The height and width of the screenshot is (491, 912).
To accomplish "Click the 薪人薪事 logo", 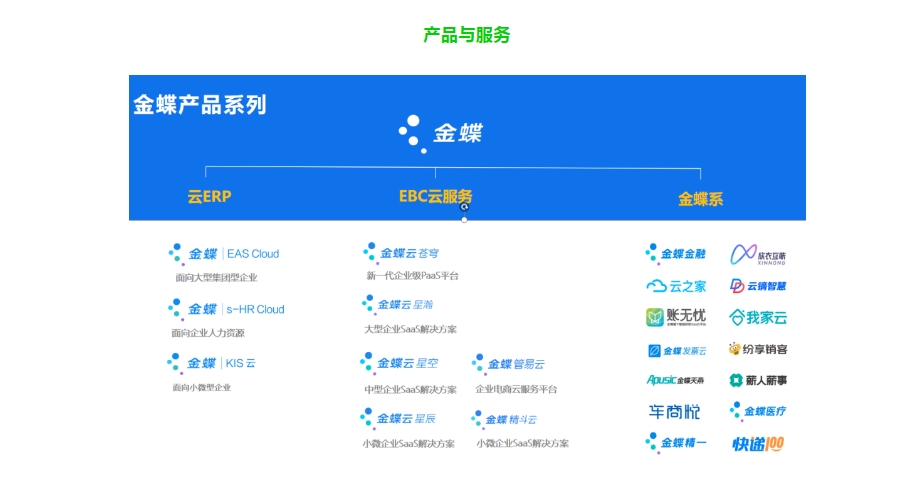I will [758, 380].
